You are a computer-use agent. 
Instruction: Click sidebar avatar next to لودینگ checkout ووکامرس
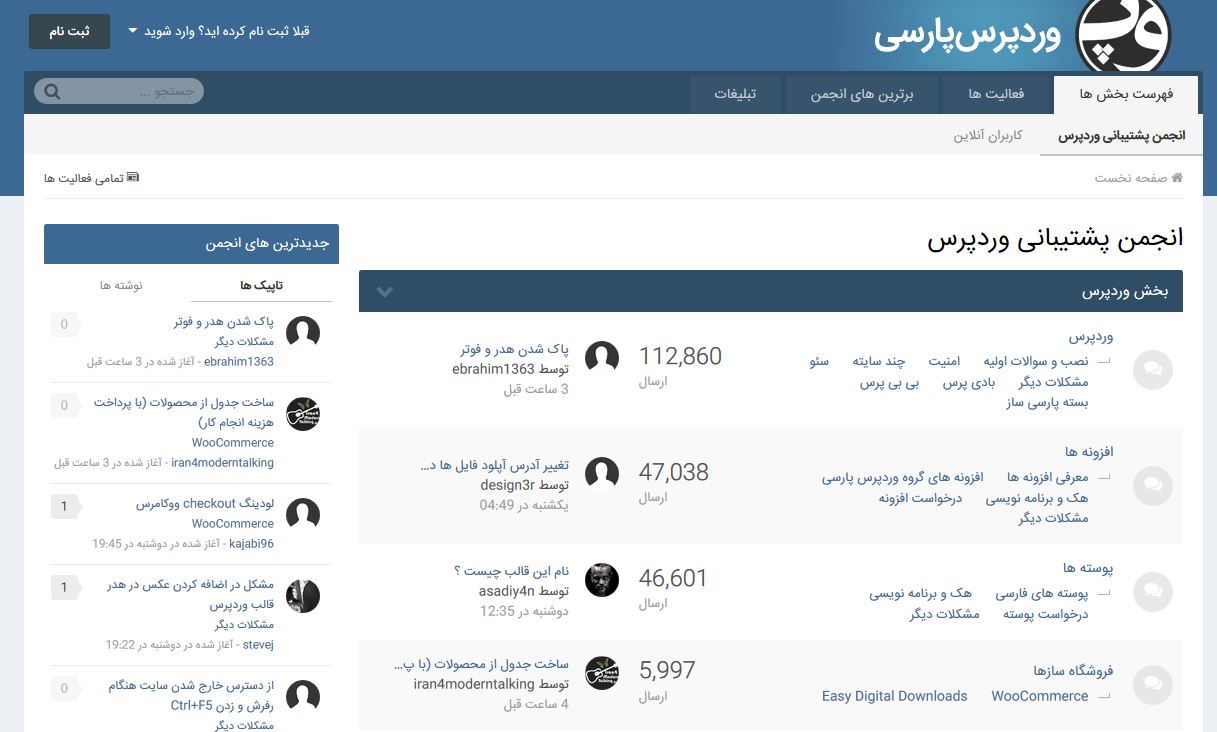(x=303, y=515)
